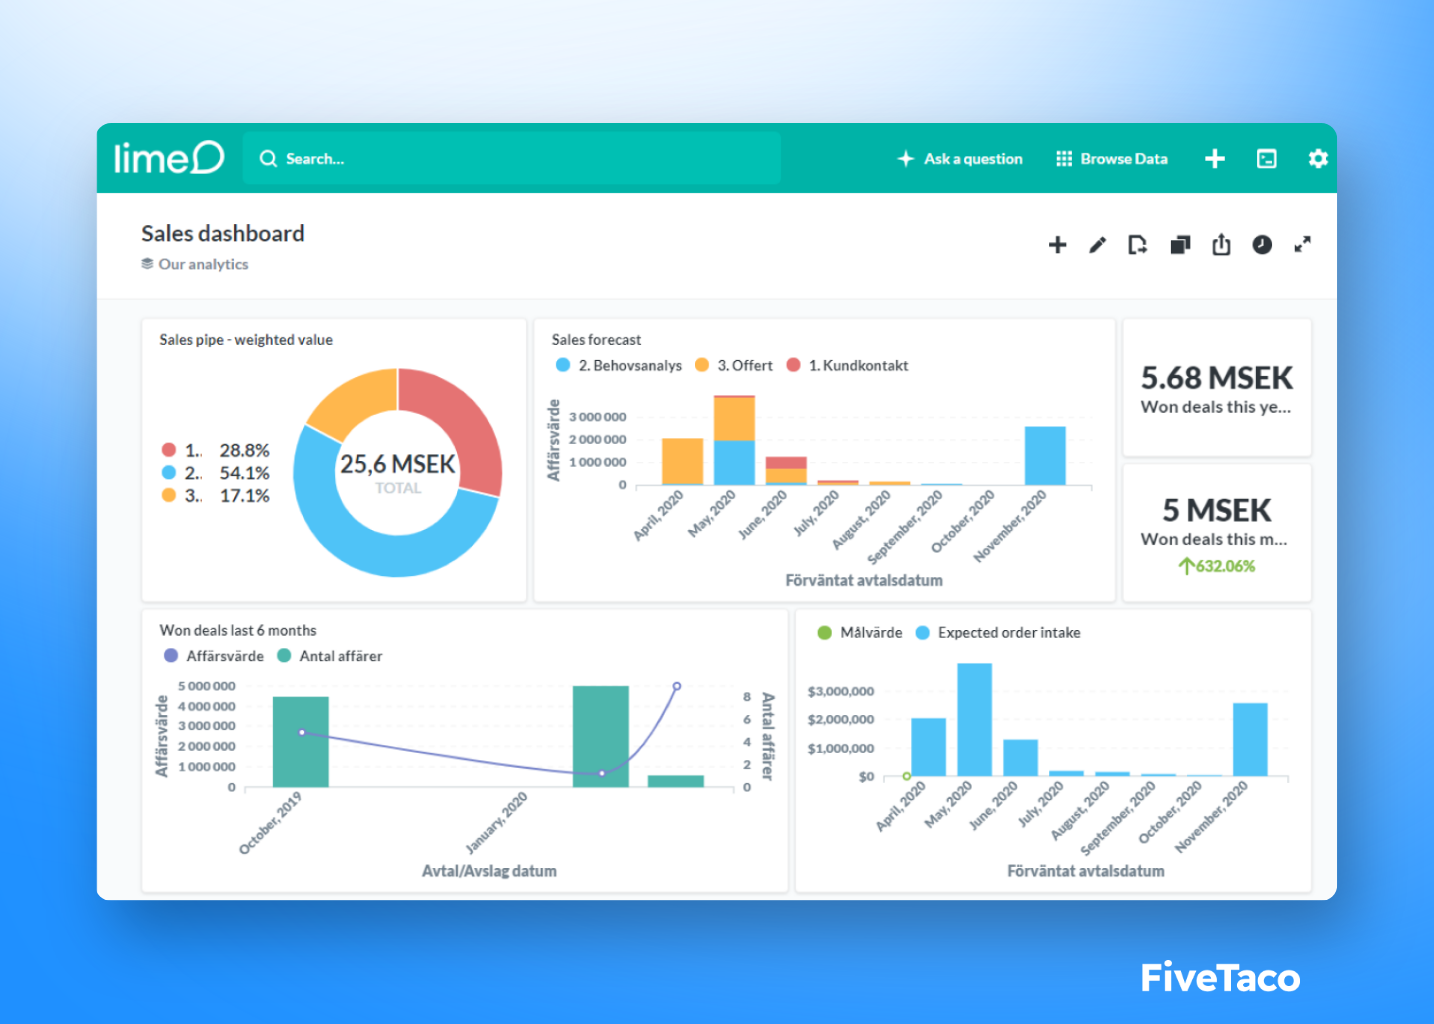Toggle the Affärsvärde legend series
The height and width of the screenshot is (1024, 1434).
[x=214, y=656]
